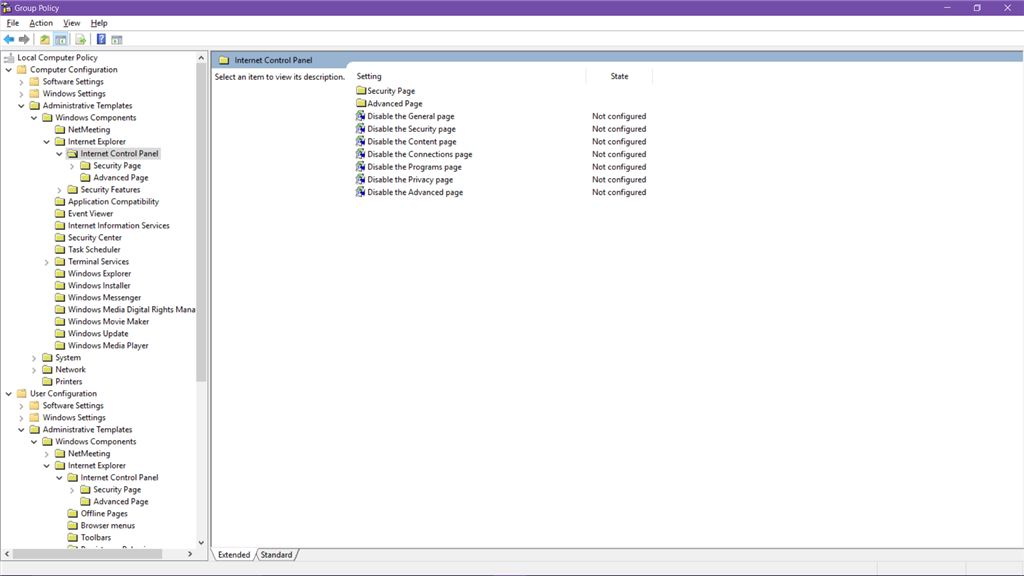Click the Export List toolbar icon

[80, 40]
